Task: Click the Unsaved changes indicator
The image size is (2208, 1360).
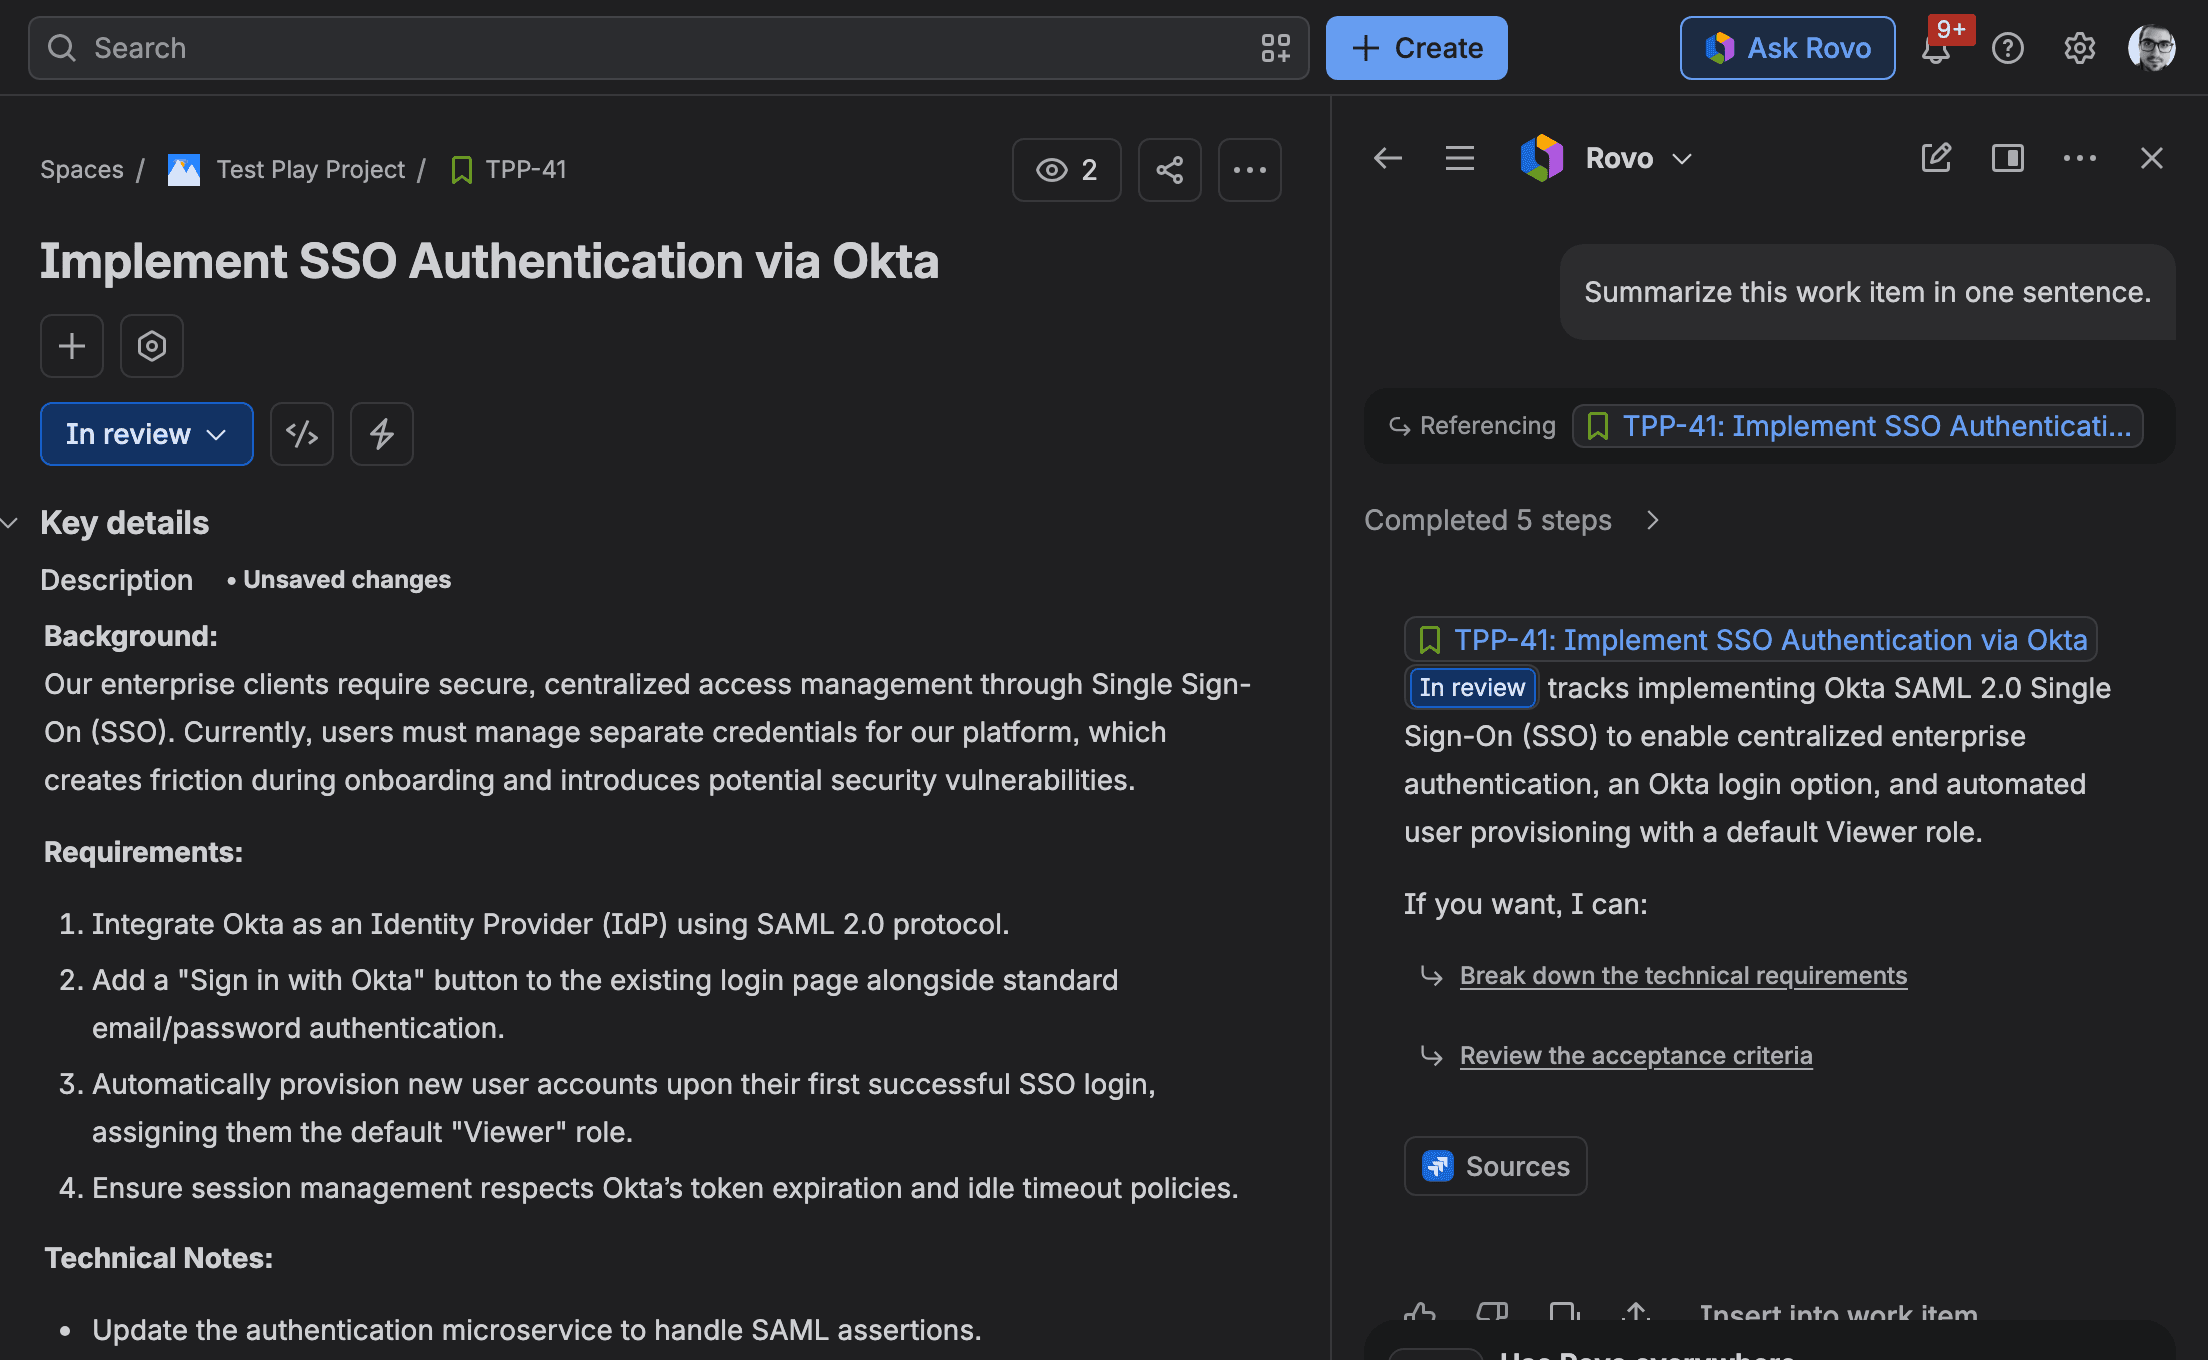Action: (x=339, y=580)
